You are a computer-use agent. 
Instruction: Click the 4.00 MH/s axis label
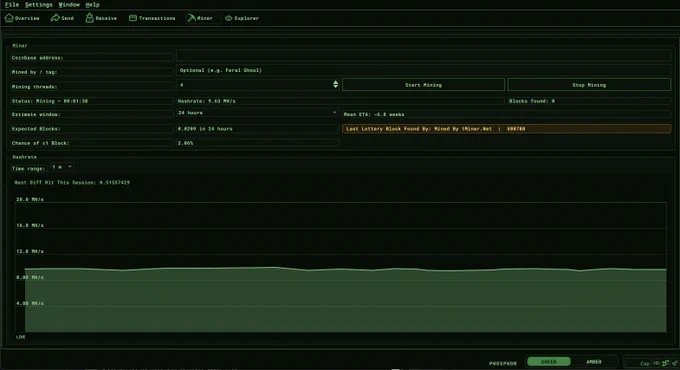pos(29,303)
